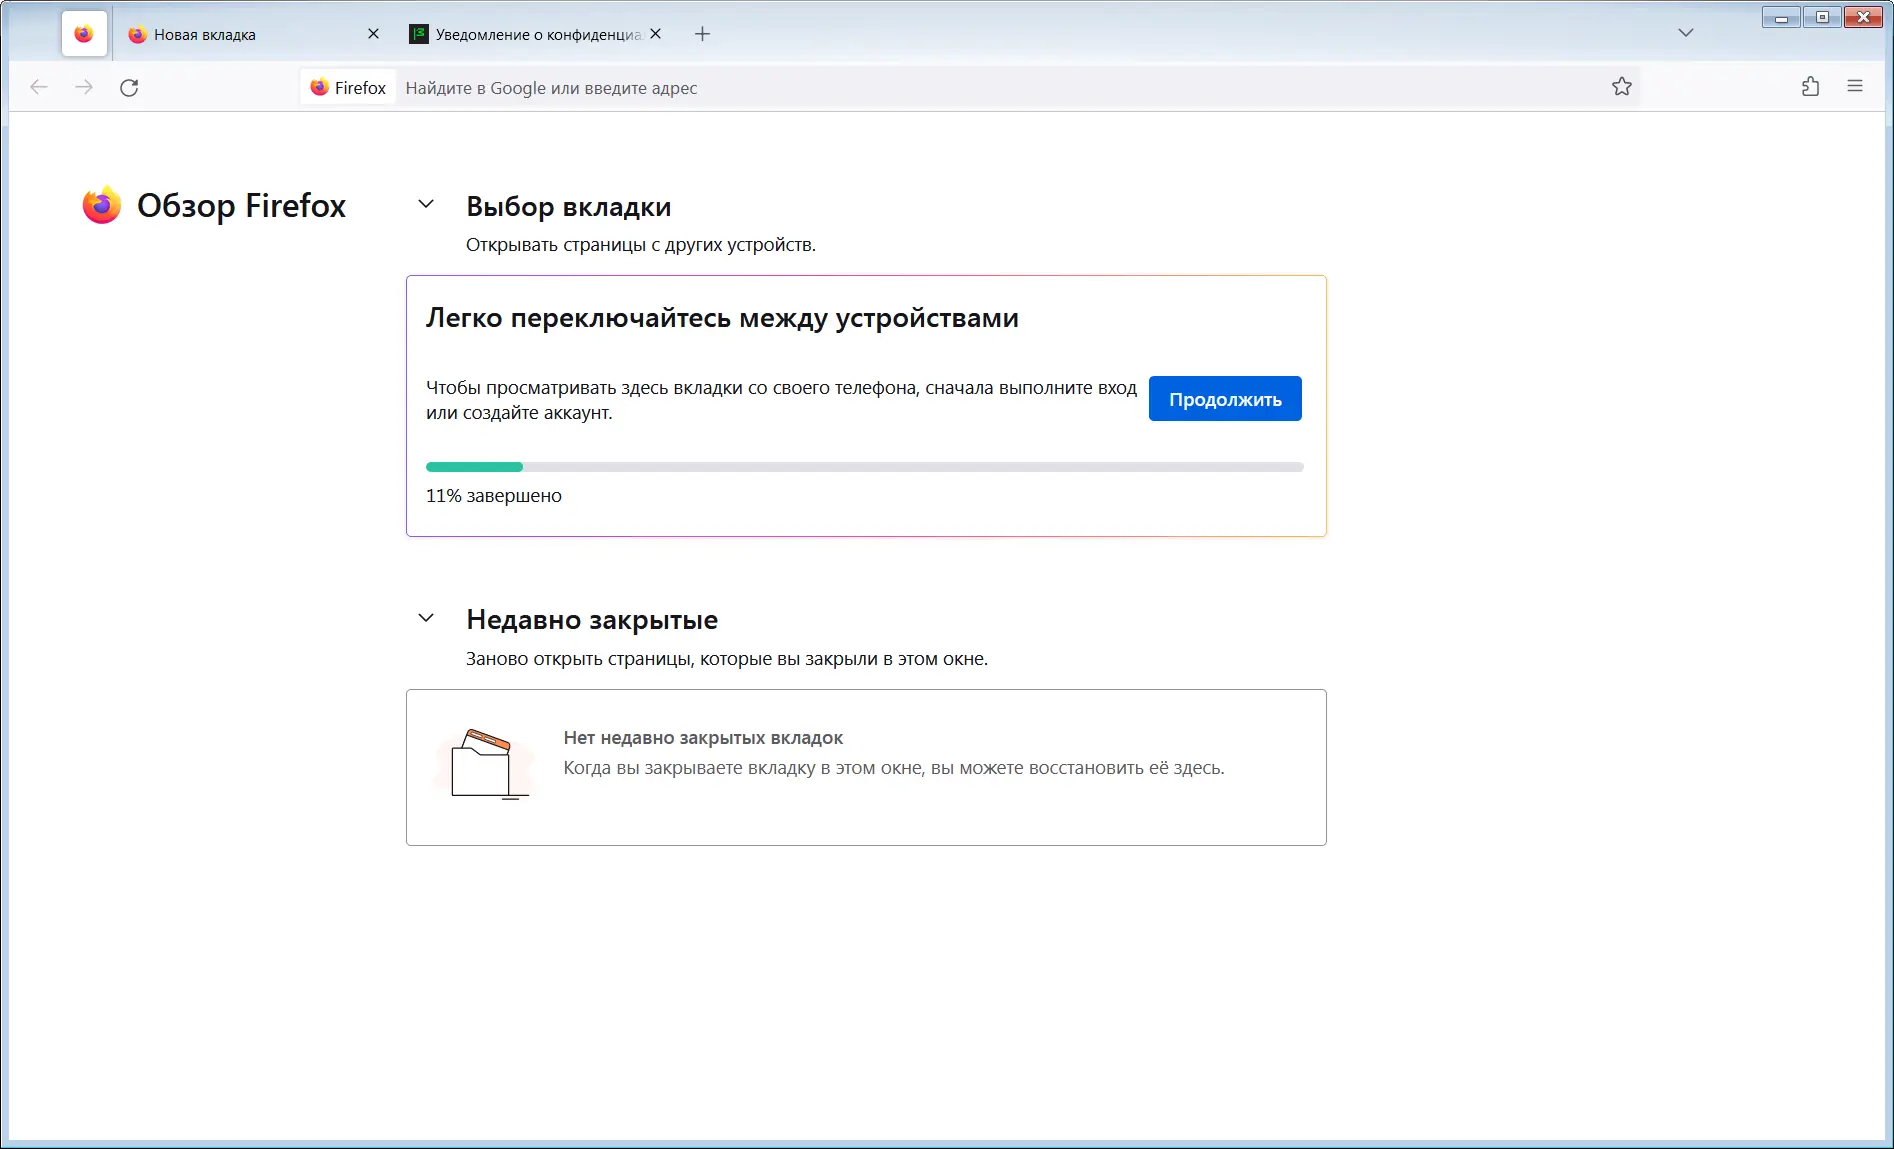Switch to the Уведомление о конфиденциальности tab
This screenshot has width=1894, height=1149.
537,34
